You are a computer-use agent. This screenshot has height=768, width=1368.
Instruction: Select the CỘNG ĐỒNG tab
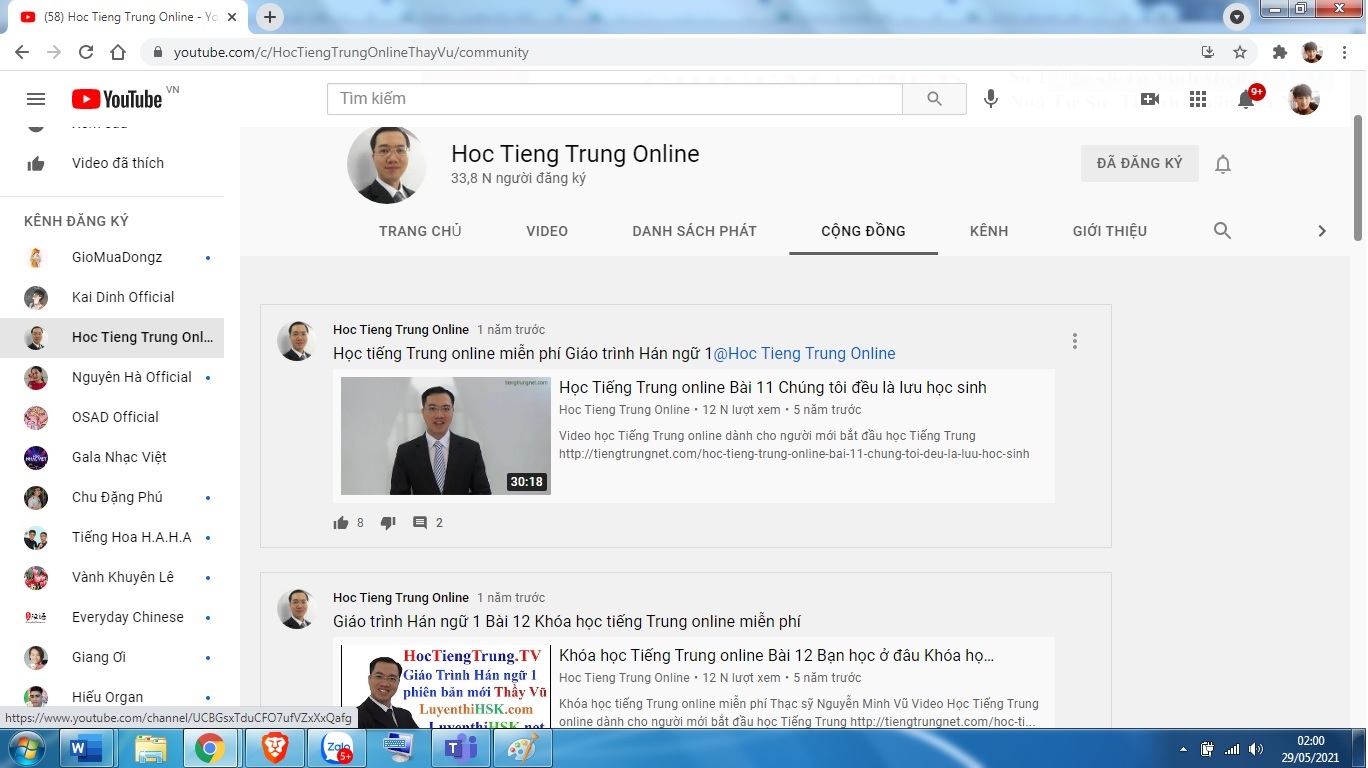(x=863, y=231)
